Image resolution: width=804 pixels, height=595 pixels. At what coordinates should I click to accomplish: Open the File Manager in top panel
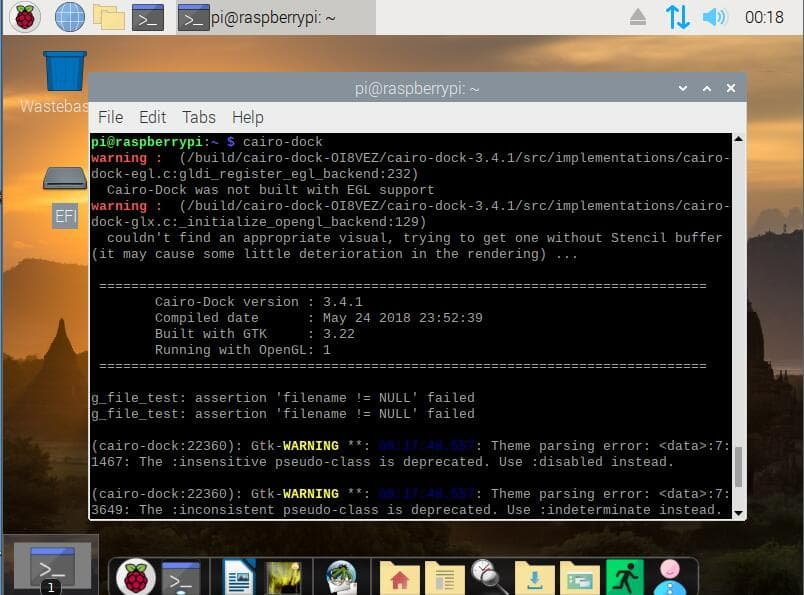tap(108, 17)
